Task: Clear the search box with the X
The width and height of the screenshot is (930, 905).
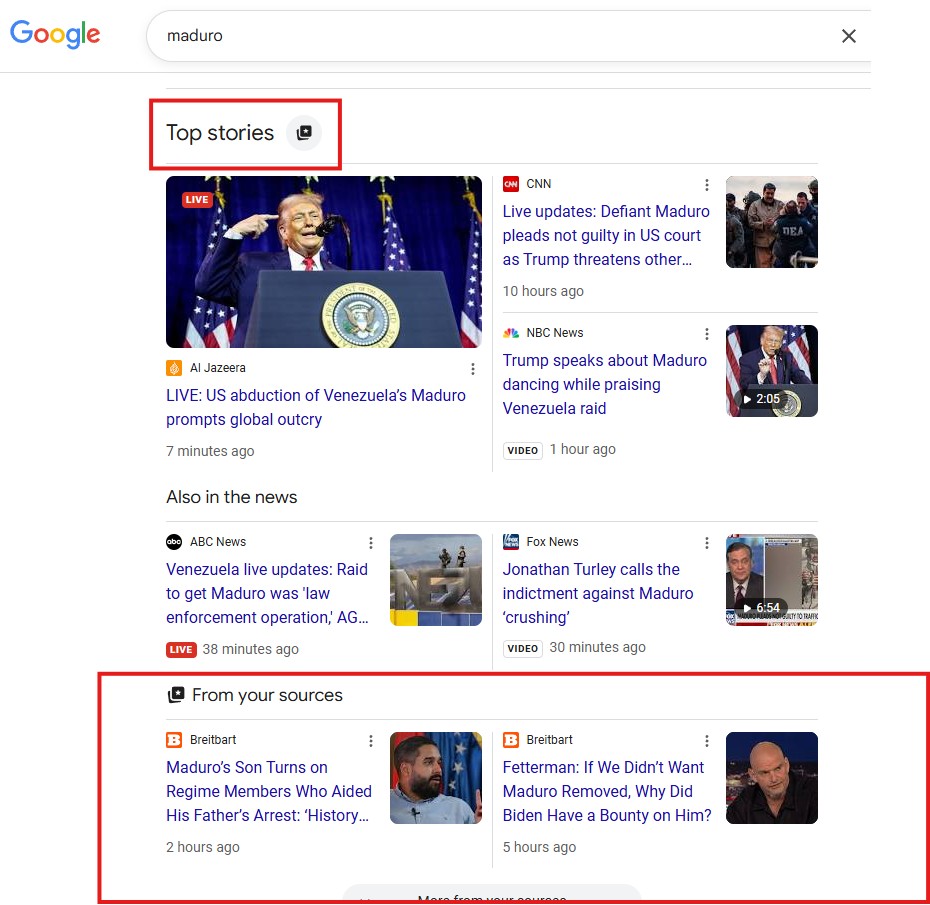Action: point(849,35)
